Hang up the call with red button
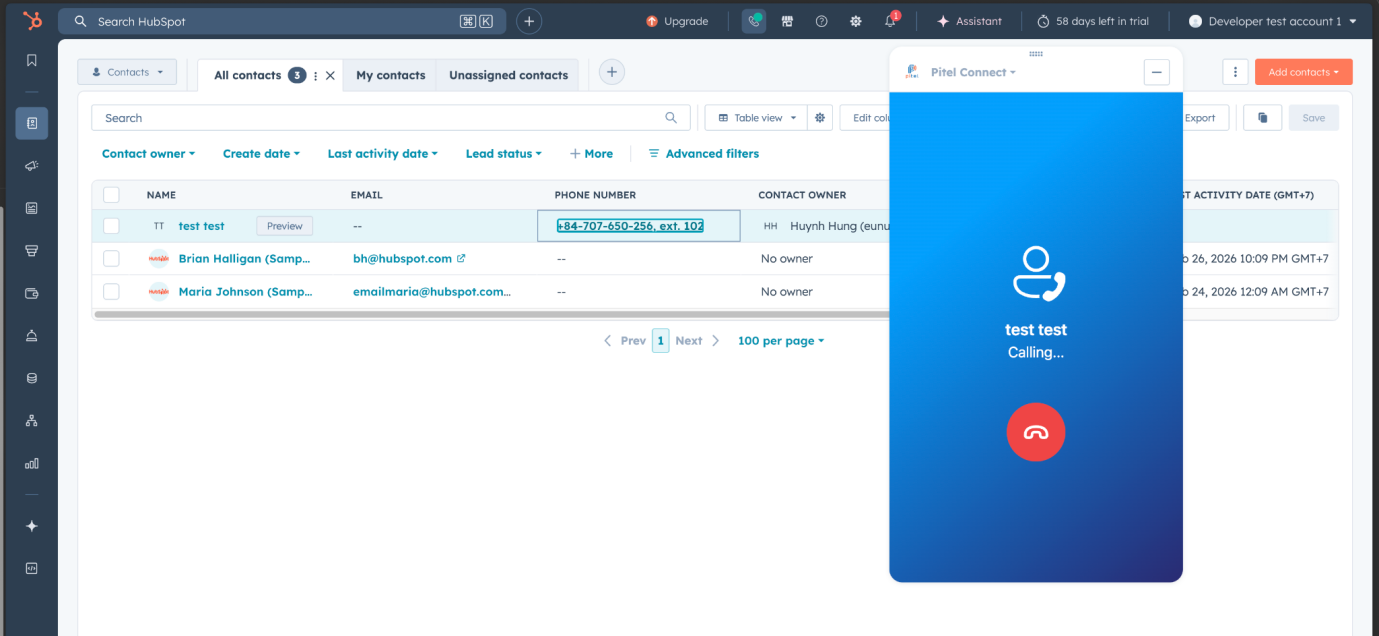 1036,432
